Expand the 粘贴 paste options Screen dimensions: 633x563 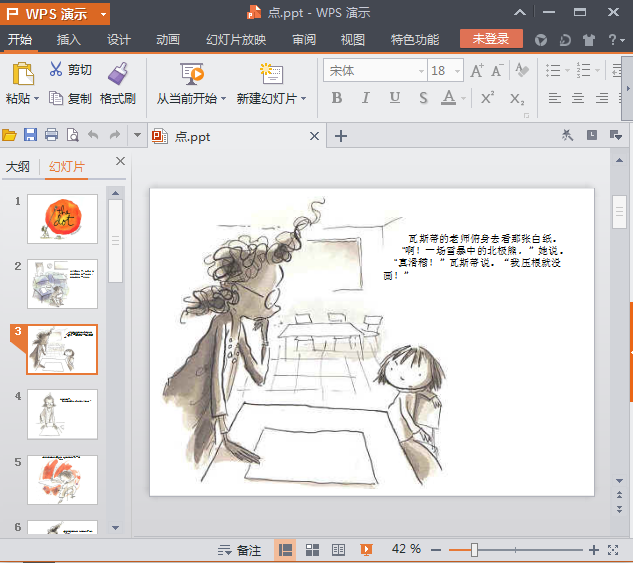pyautogui.click(x=37, y=98)
